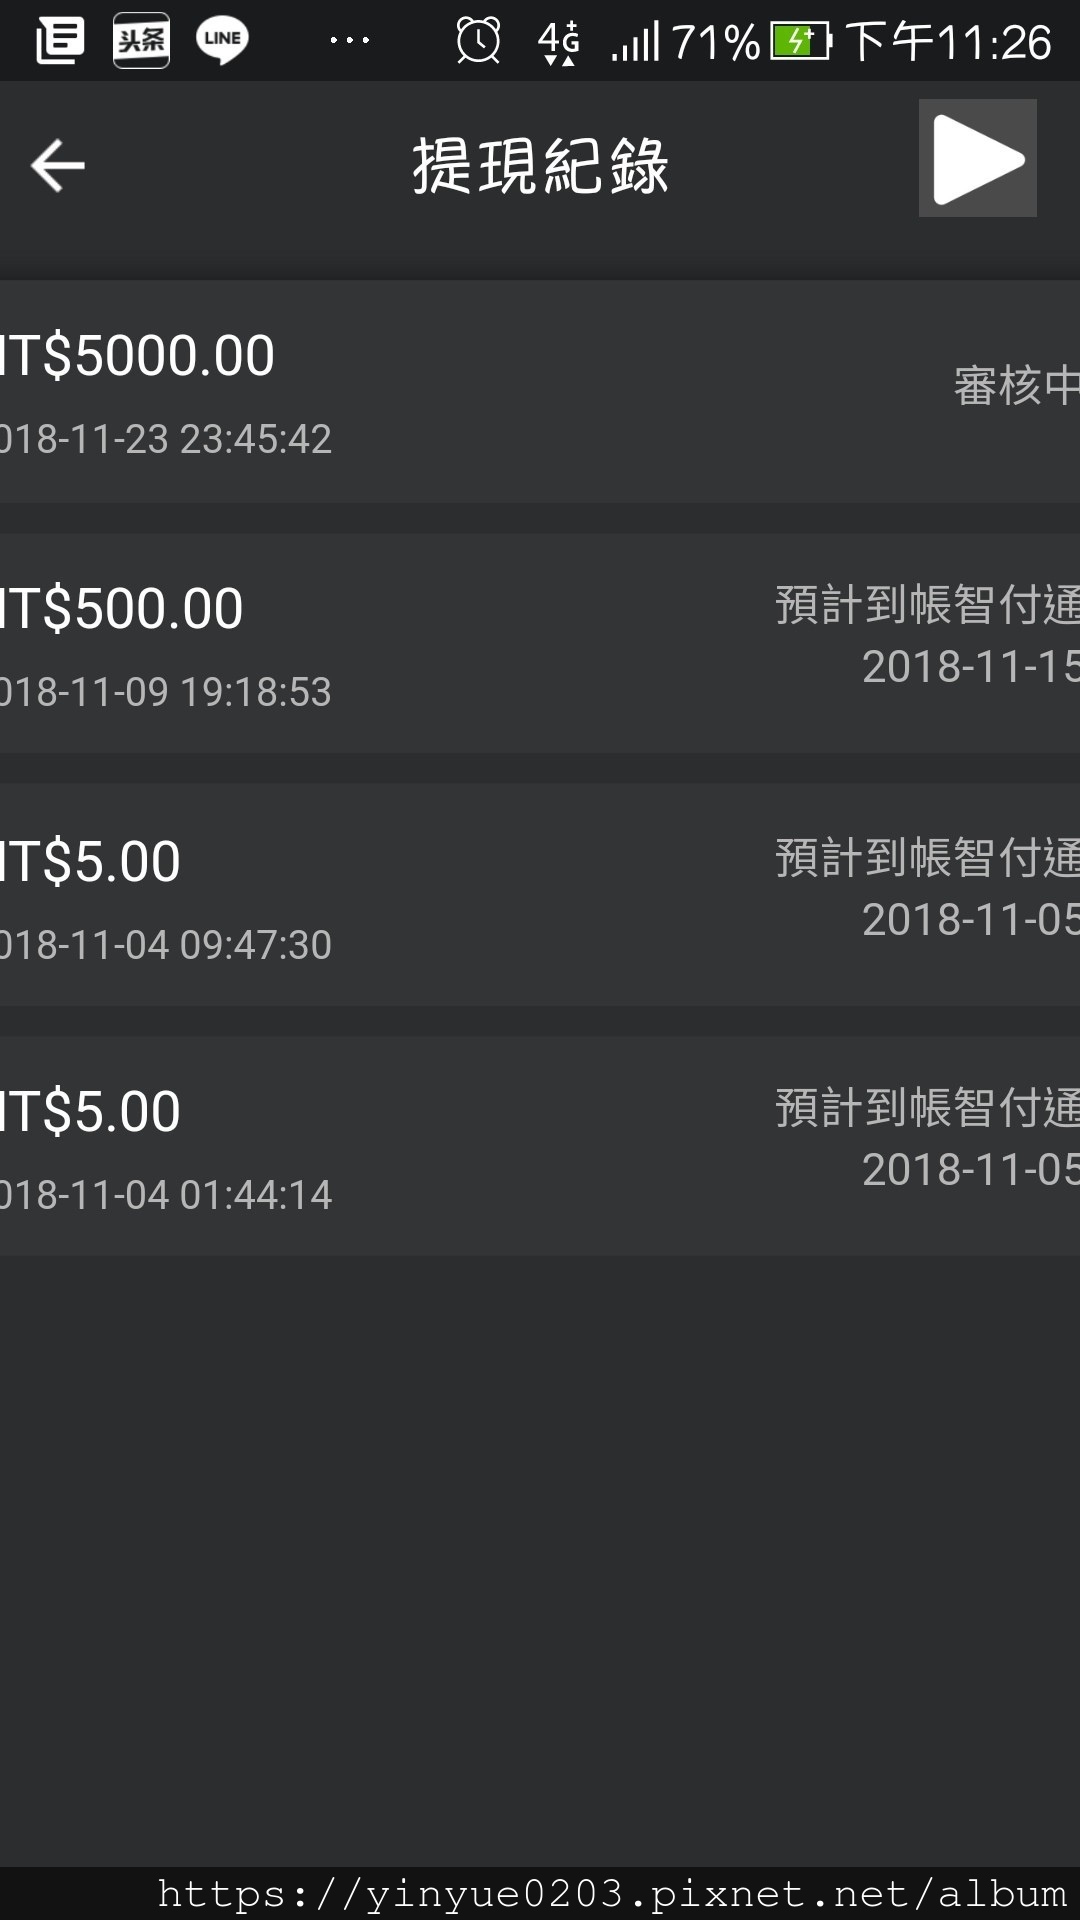Tap the back arrow icon
Screen dimensions: 1080x1920
(x=58, y=165)
